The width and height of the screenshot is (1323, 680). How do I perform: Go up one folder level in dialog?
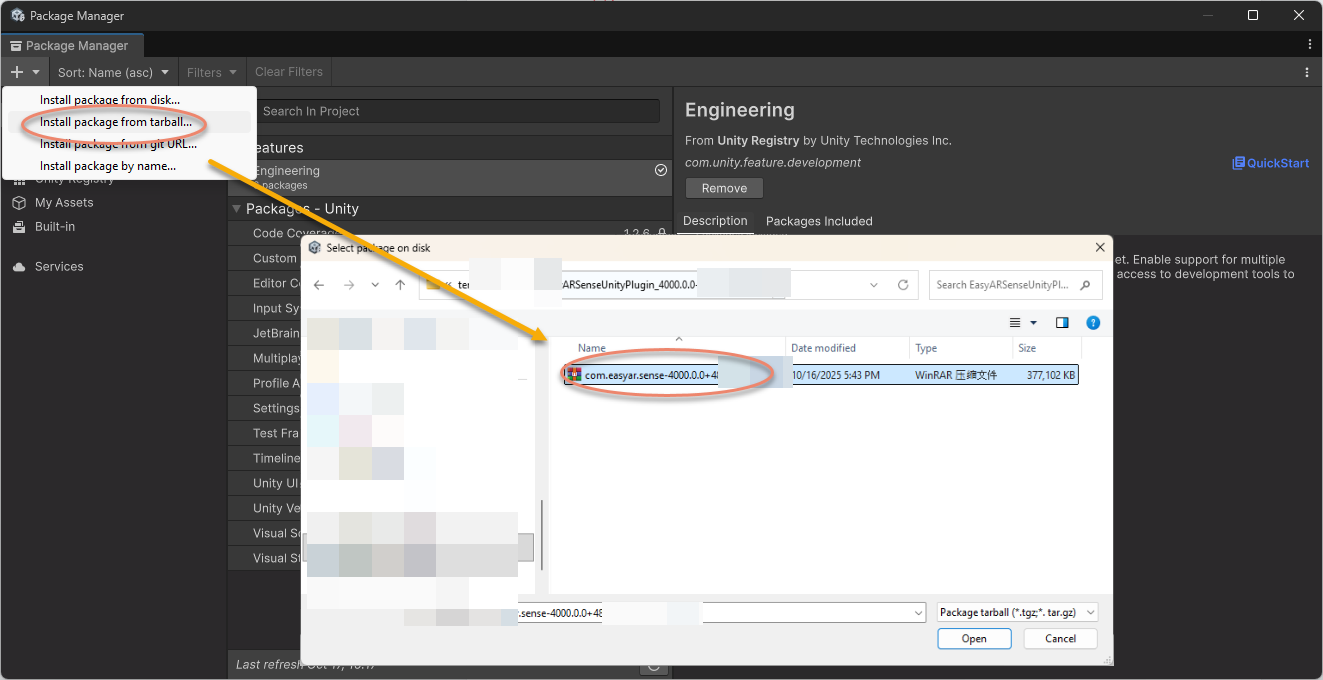point(400,285)
